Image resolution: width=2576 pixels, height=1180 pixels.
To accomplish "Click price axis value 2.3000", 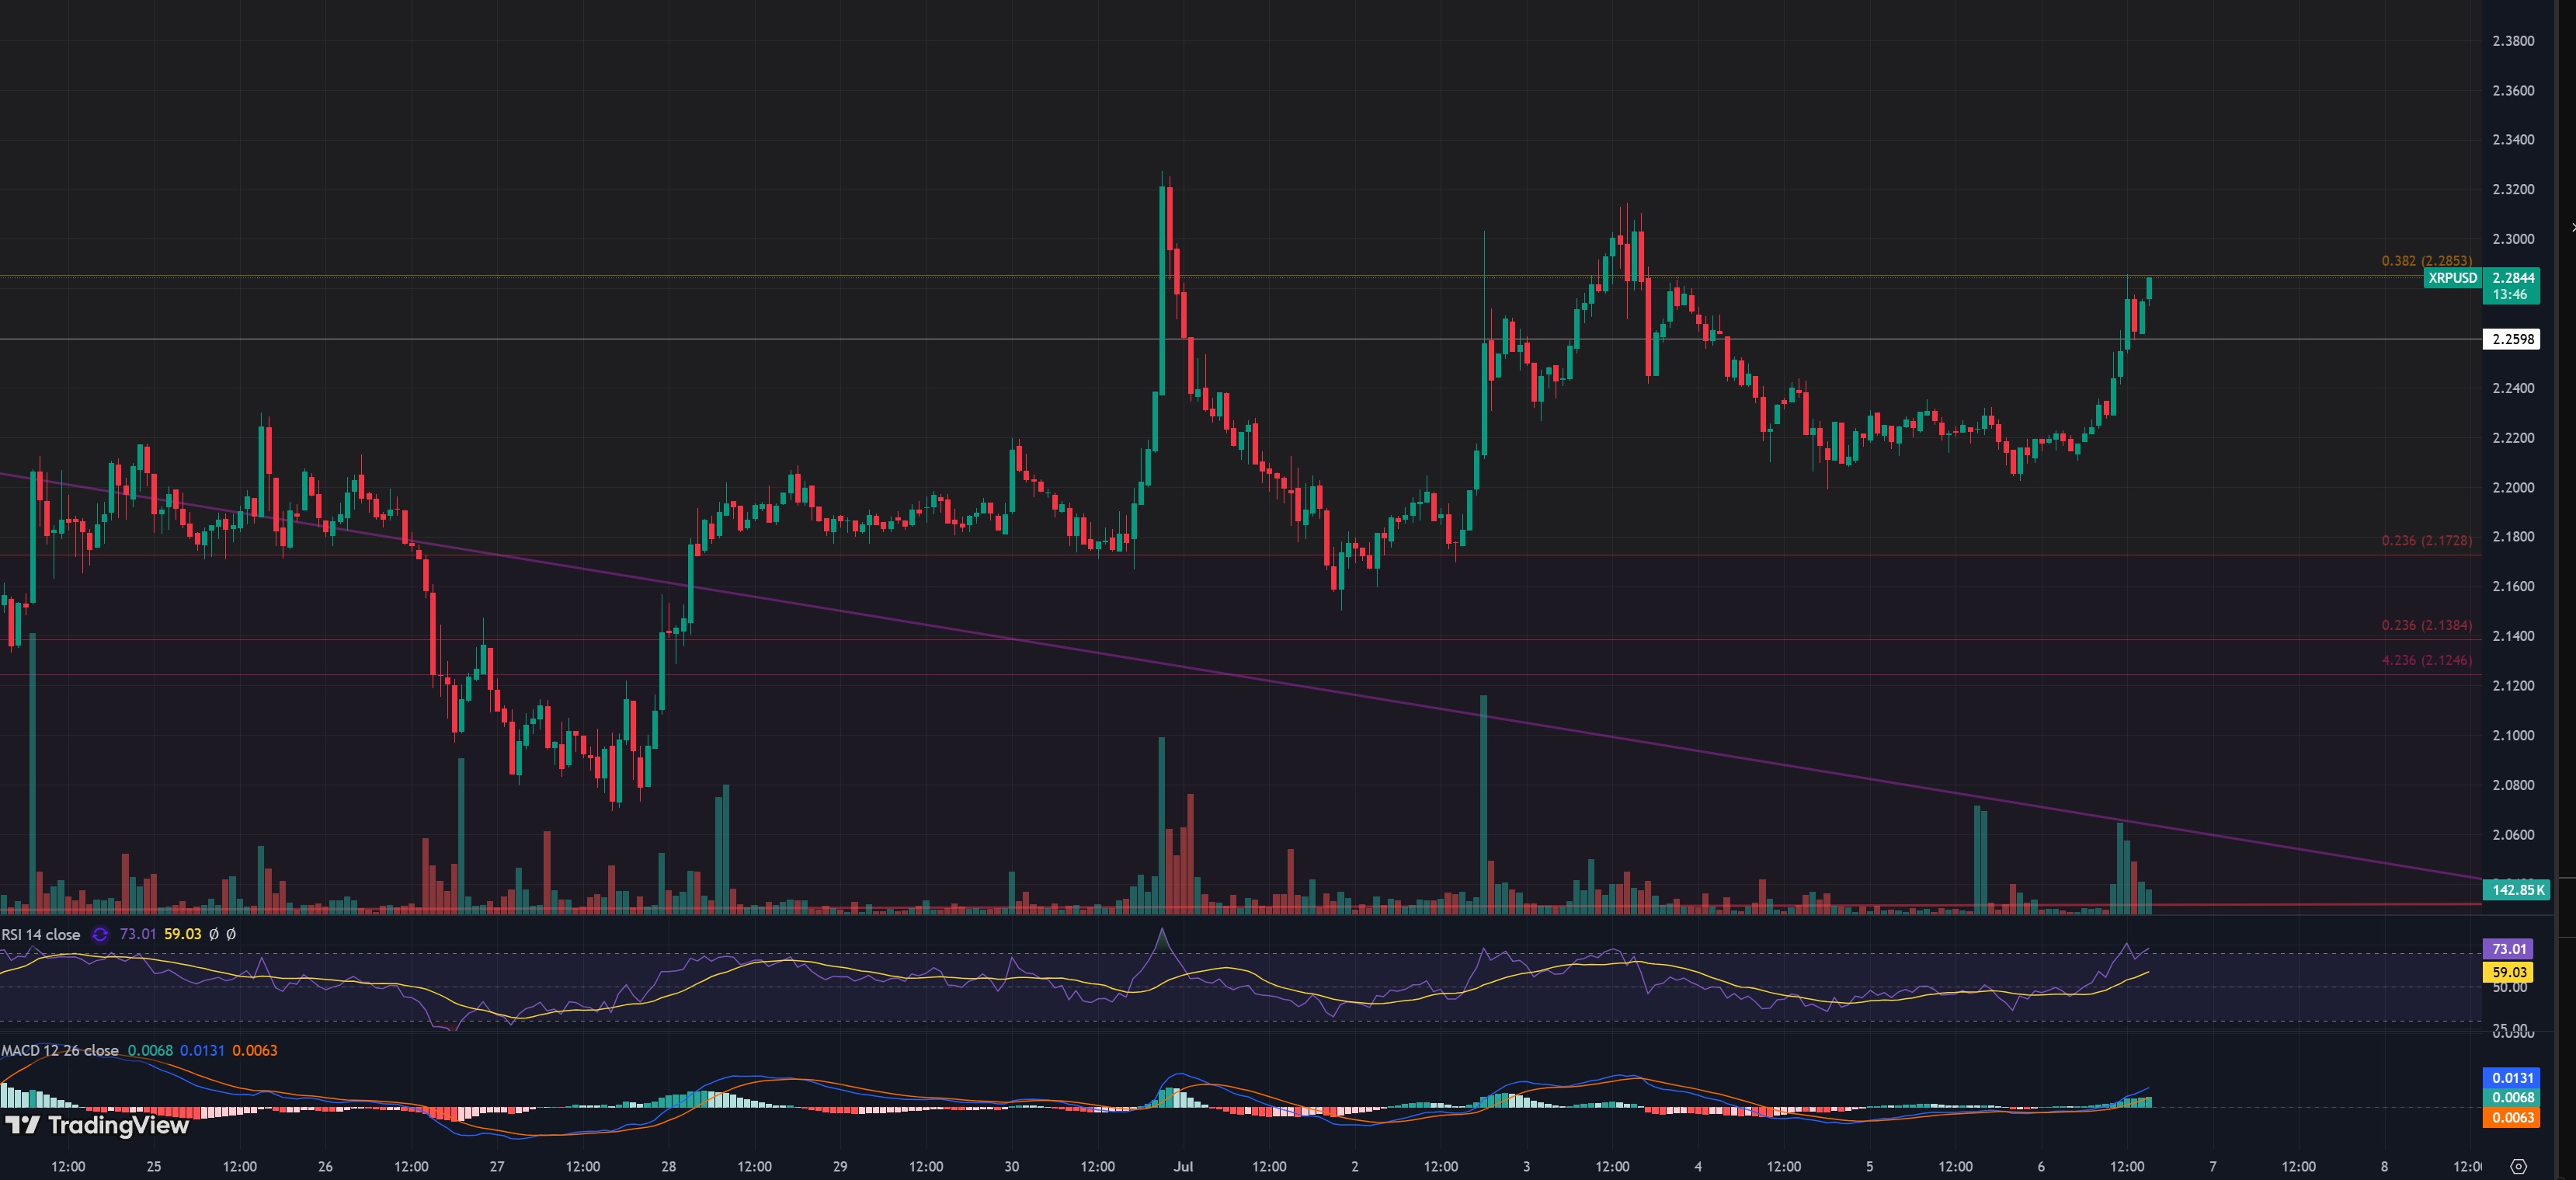I will pos(2513,239).
